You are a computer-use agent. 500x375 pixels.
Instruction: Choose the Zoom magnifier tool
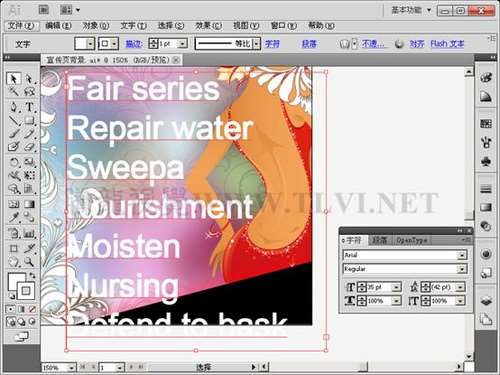tap(29, 262)
